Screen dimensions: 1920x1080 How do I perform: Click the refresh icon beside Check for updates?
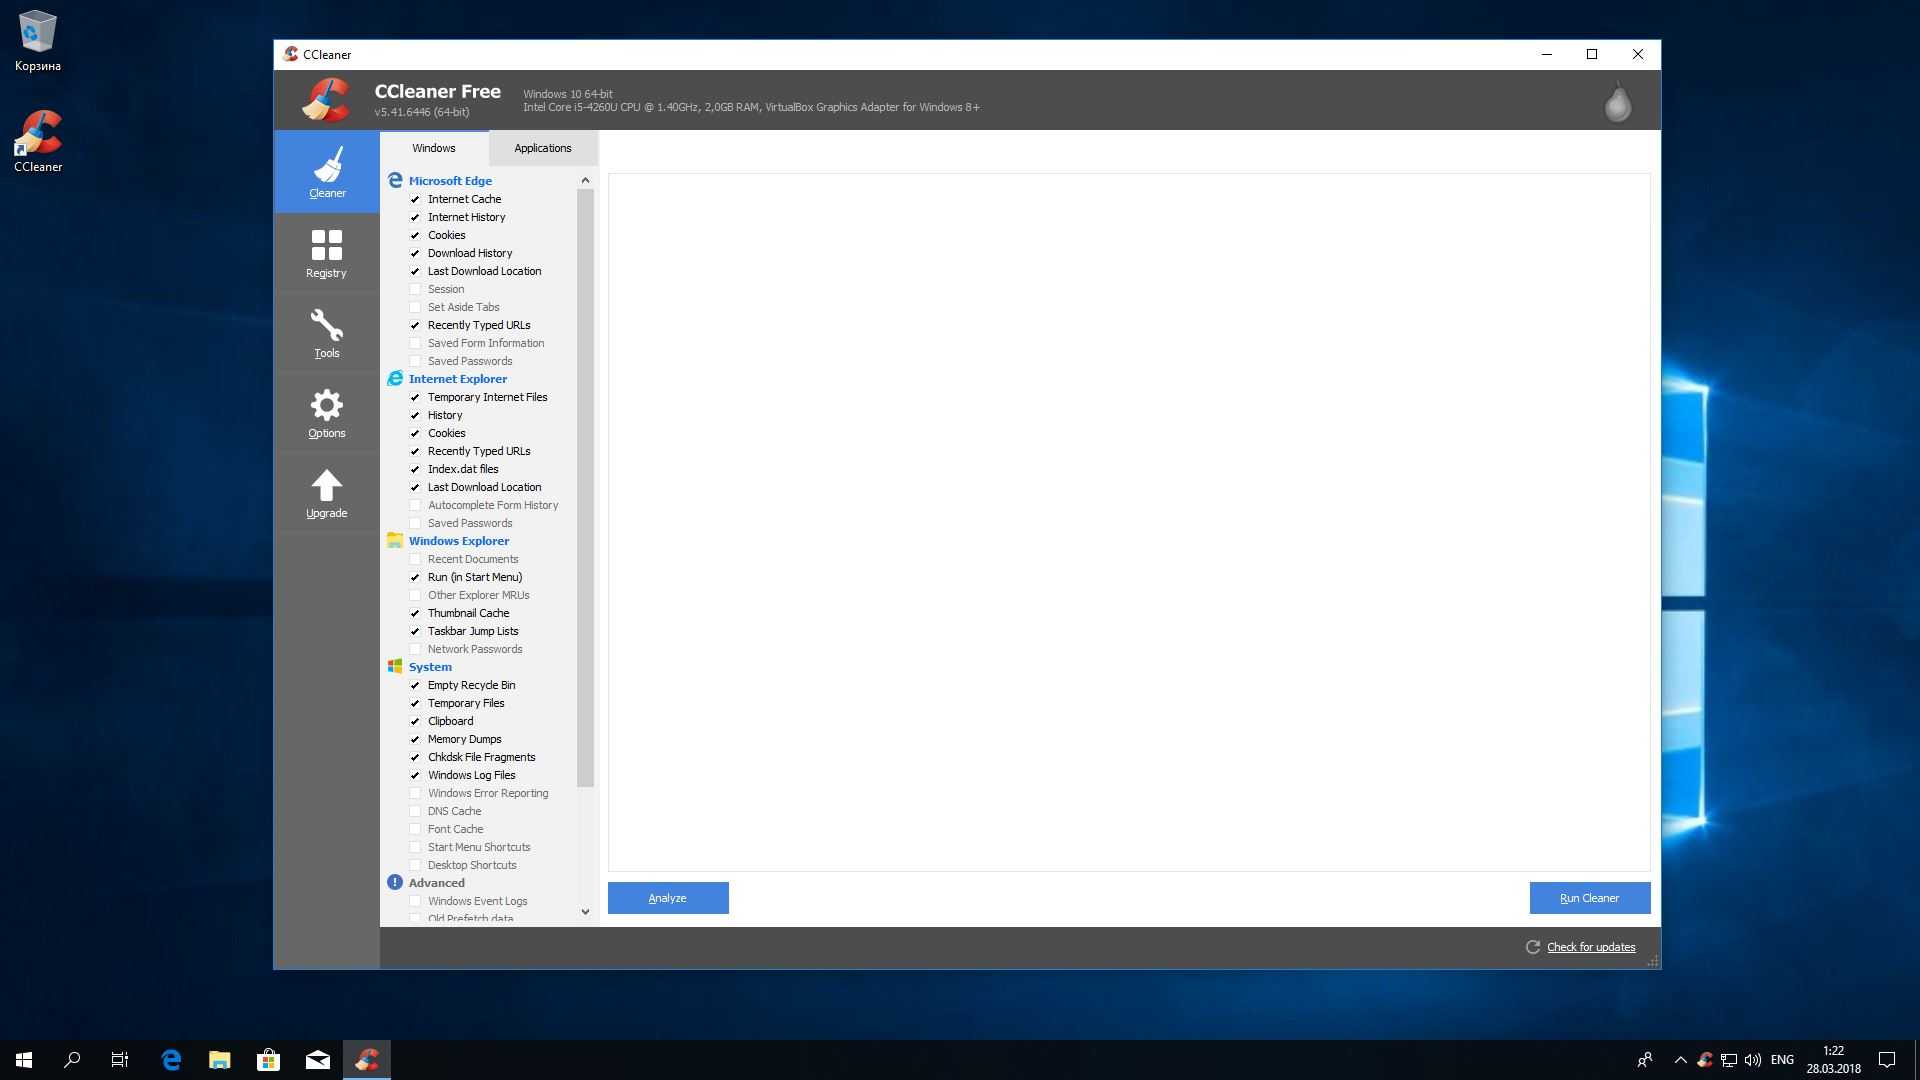pos(1532,947)
